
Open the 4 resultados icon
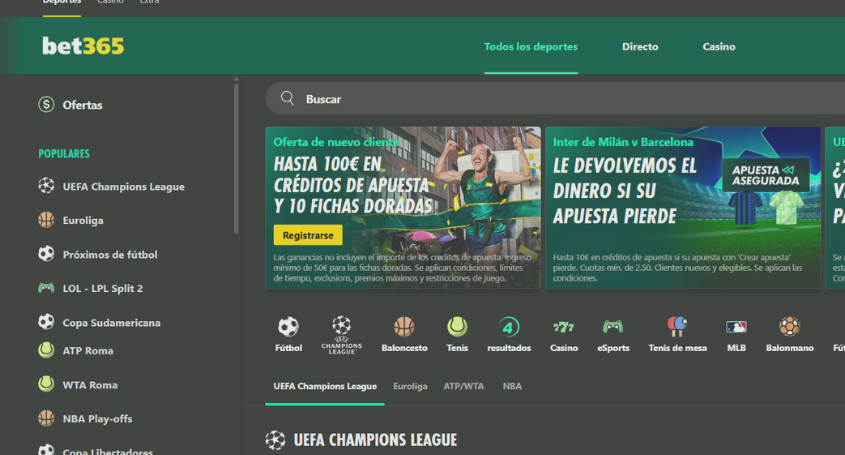pyautogui.click(x=509, y=327)
